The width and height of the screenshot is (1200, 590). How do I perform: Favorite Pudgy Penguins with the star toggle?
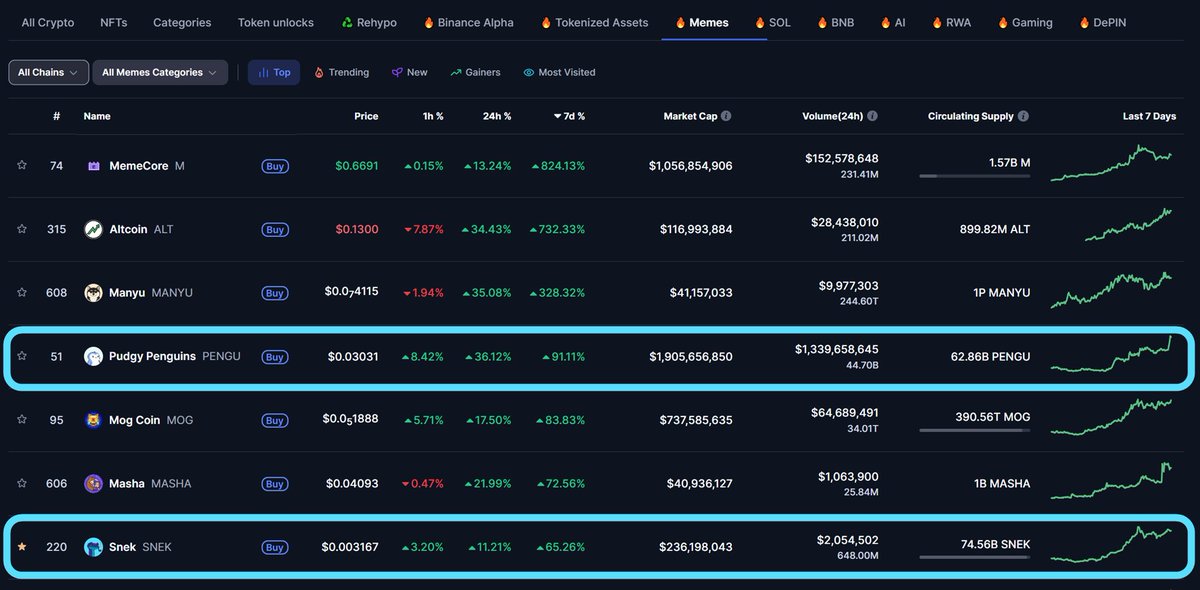click(22, 356)
